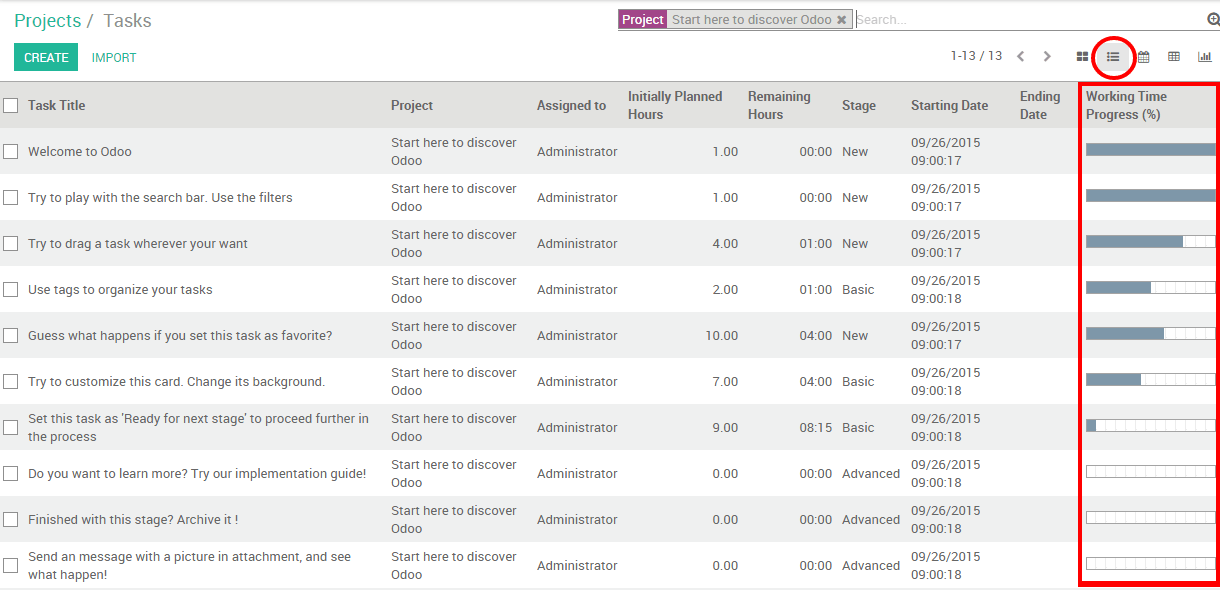Click the IMPORT button

[113, 57]
